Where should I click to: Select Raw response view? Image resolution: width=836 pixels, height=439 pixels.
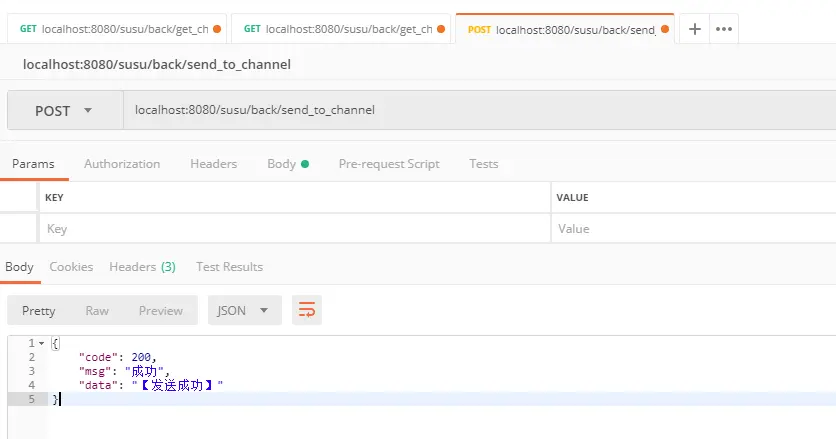tap(97, 310)
